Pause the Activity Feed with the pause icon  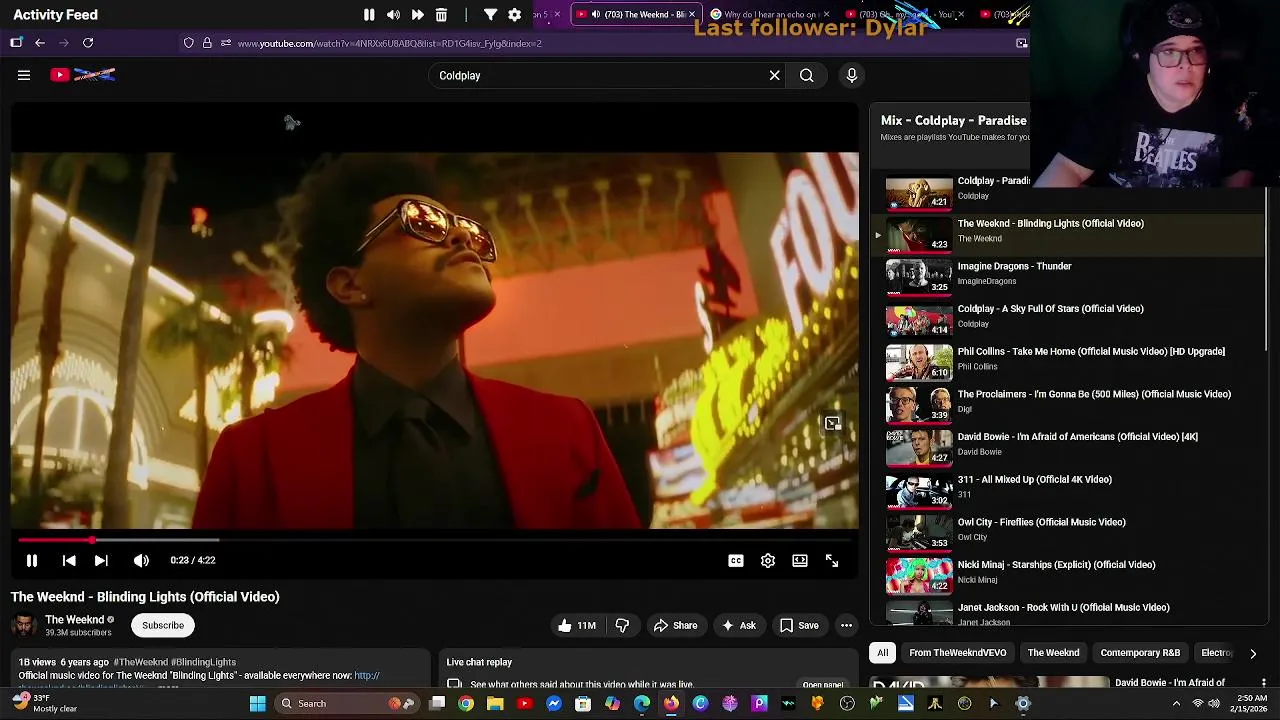click(369, 15)
